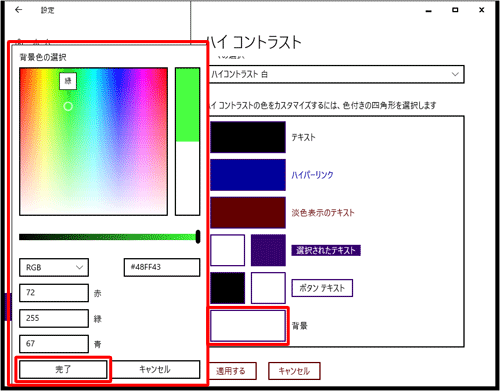
Task: Select the ハイ コントラスト heading
Action: tap(254, 43)
